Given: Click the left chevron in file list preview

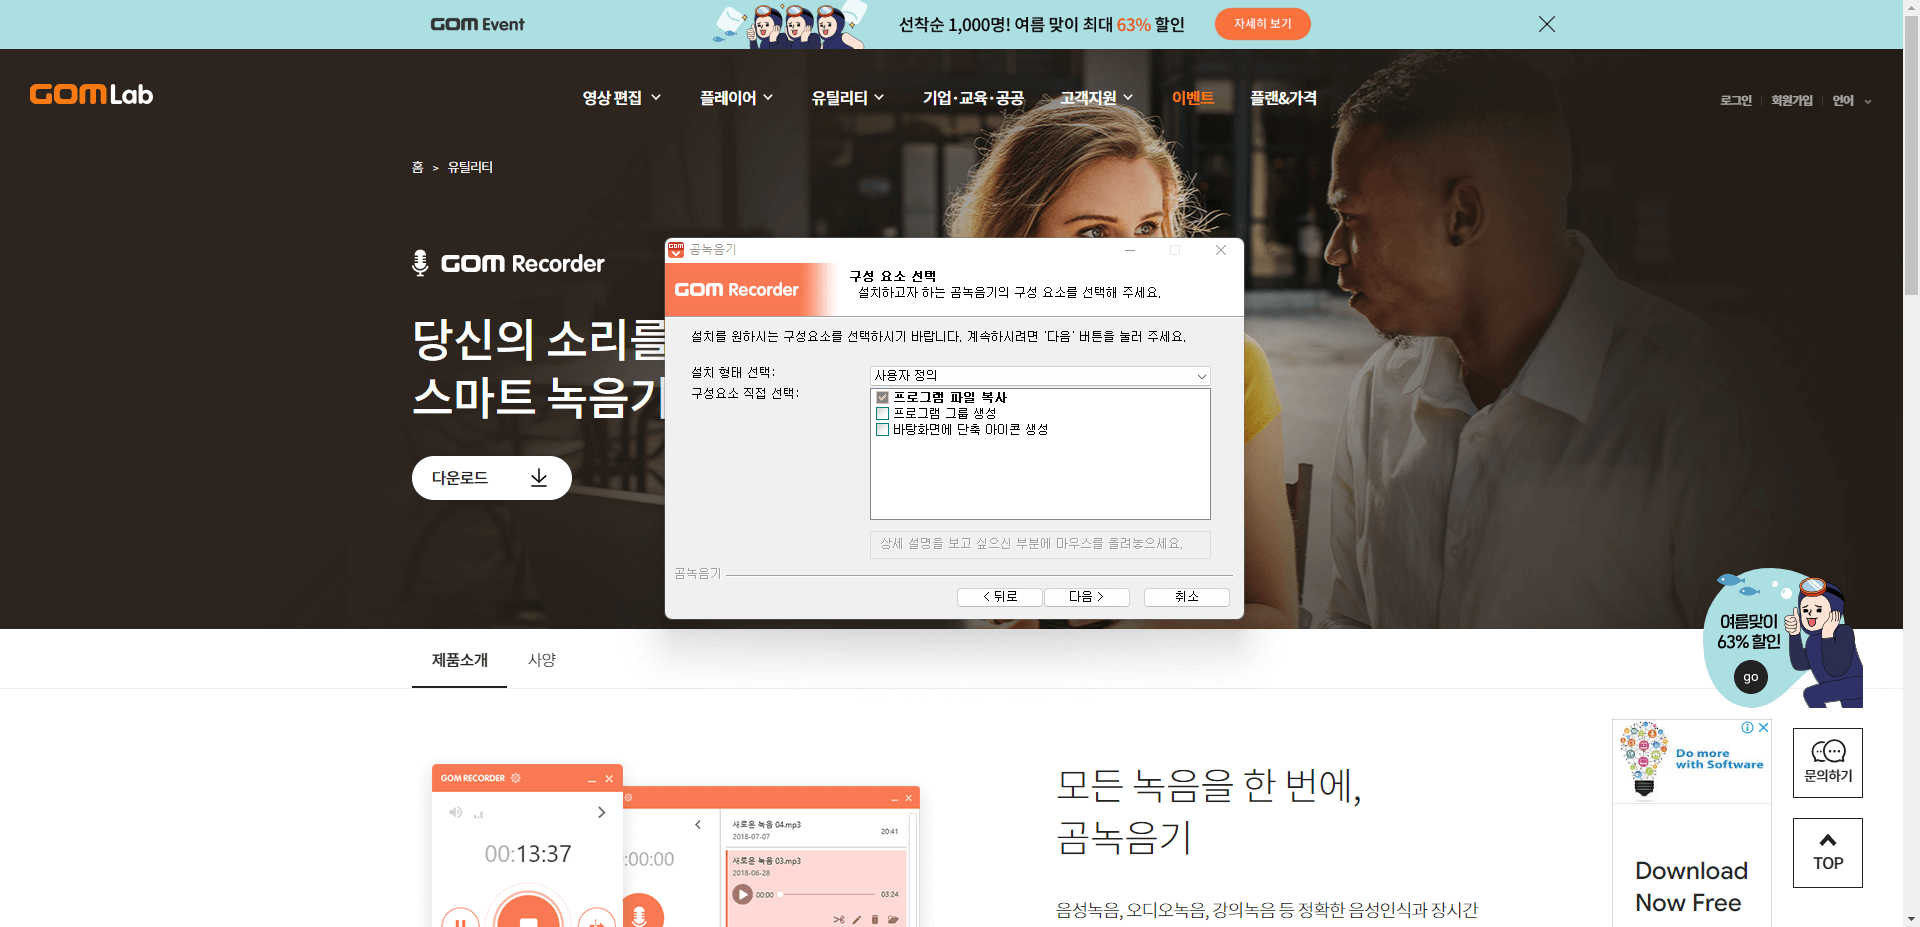Looking at the screenshot, I should [x=698, y=825].
